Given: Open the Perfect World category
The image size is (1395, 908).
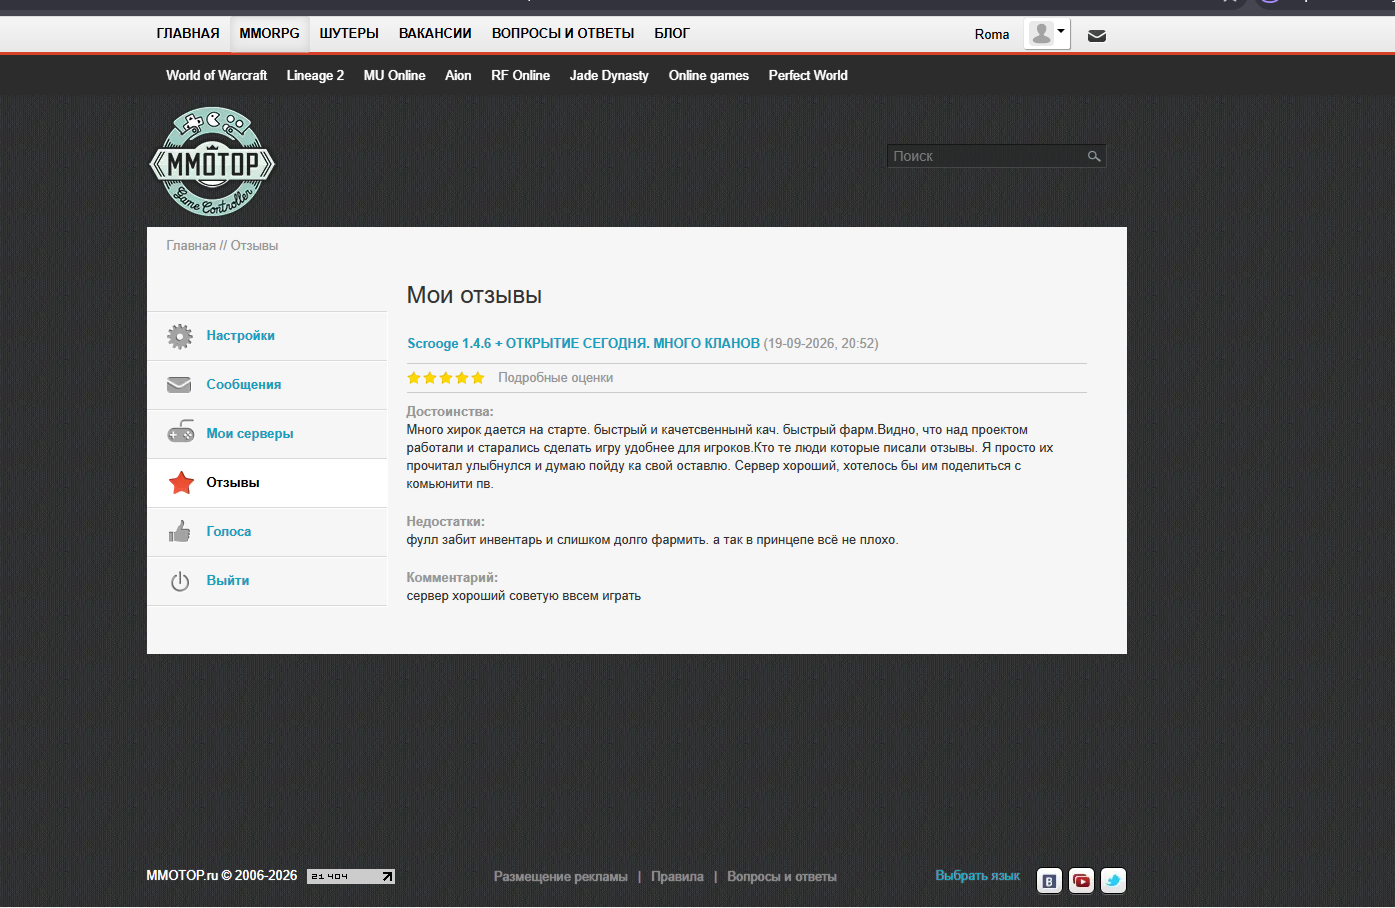Looking at the screenshot, I should pyautogui.click(x=808, y=76).
